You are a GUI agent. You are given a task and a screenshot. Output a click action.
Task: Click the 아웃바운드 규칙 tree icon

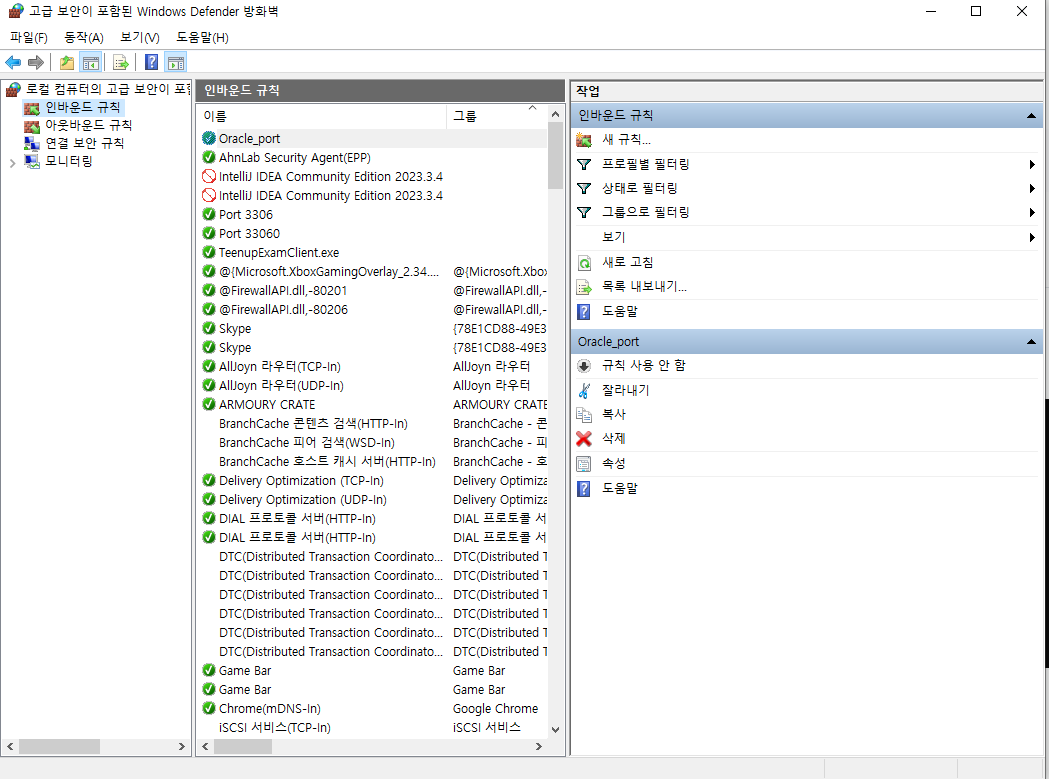point(31,126)
